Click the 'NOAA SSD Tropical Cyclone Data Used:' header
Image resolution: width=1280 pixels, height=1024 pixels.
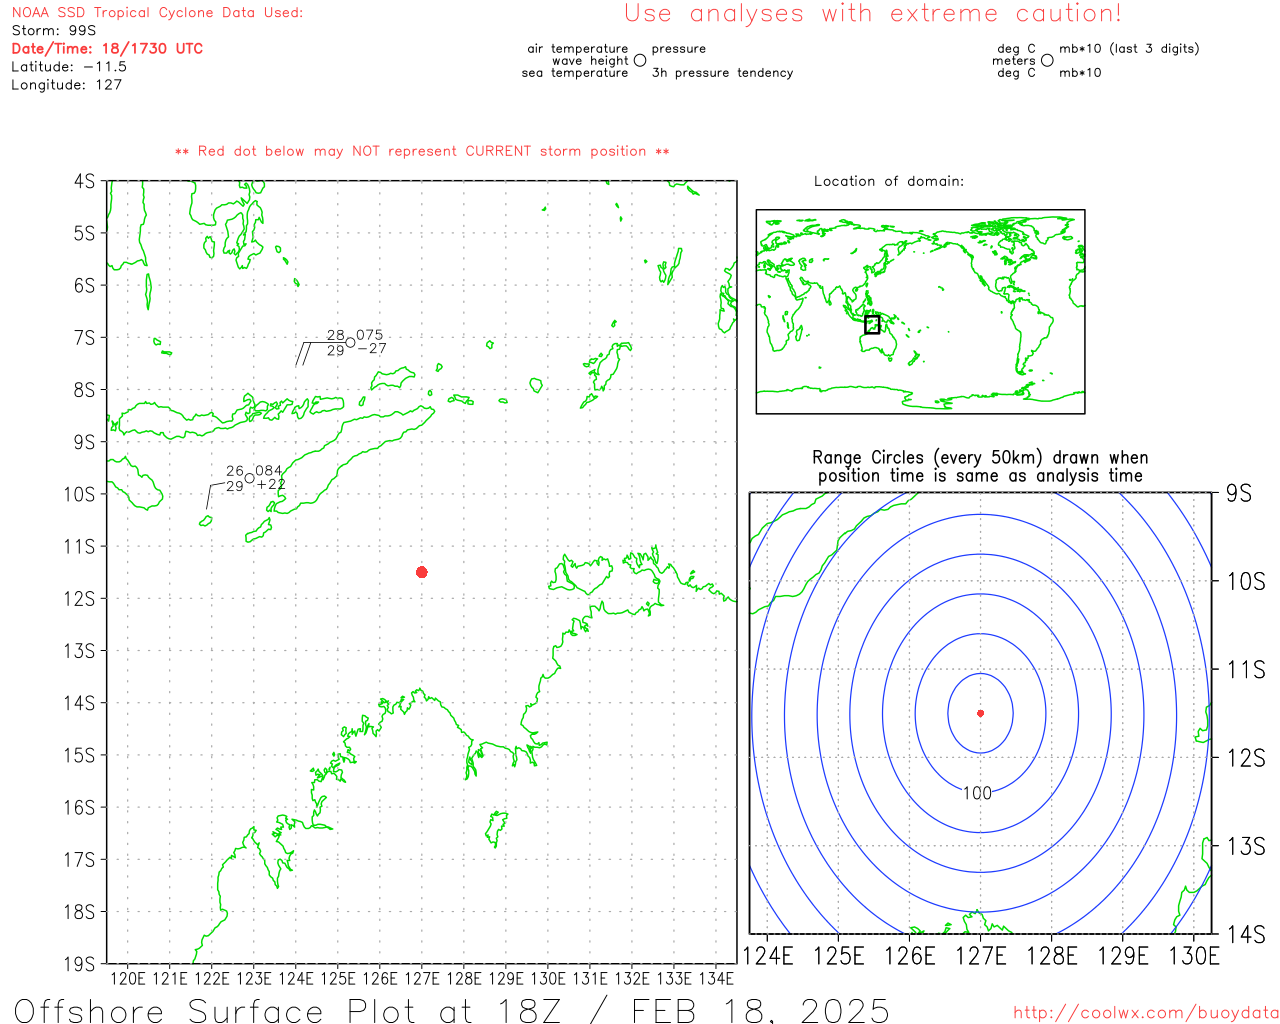coord(157,13)
